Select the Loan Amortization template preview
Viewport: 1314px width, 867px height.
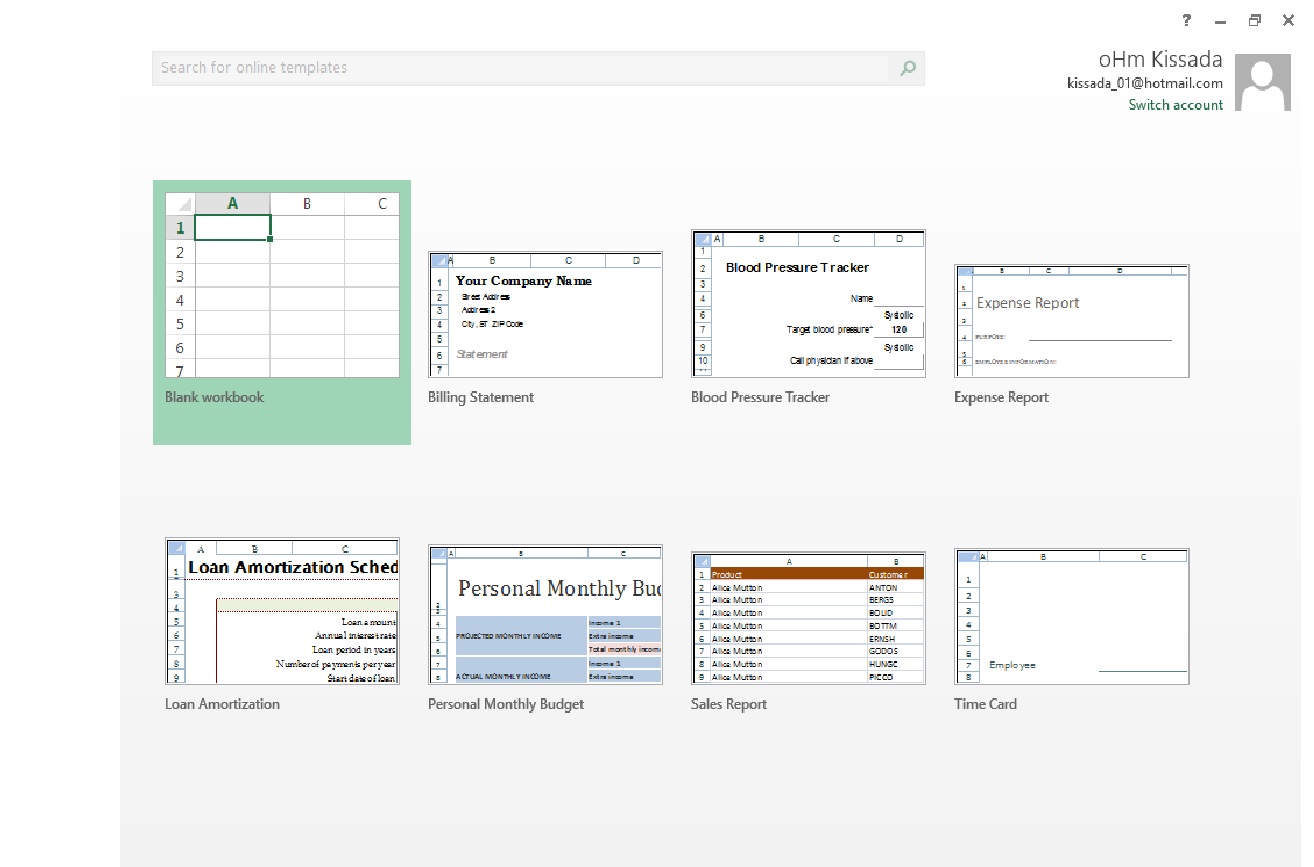[x=282, y=611]
